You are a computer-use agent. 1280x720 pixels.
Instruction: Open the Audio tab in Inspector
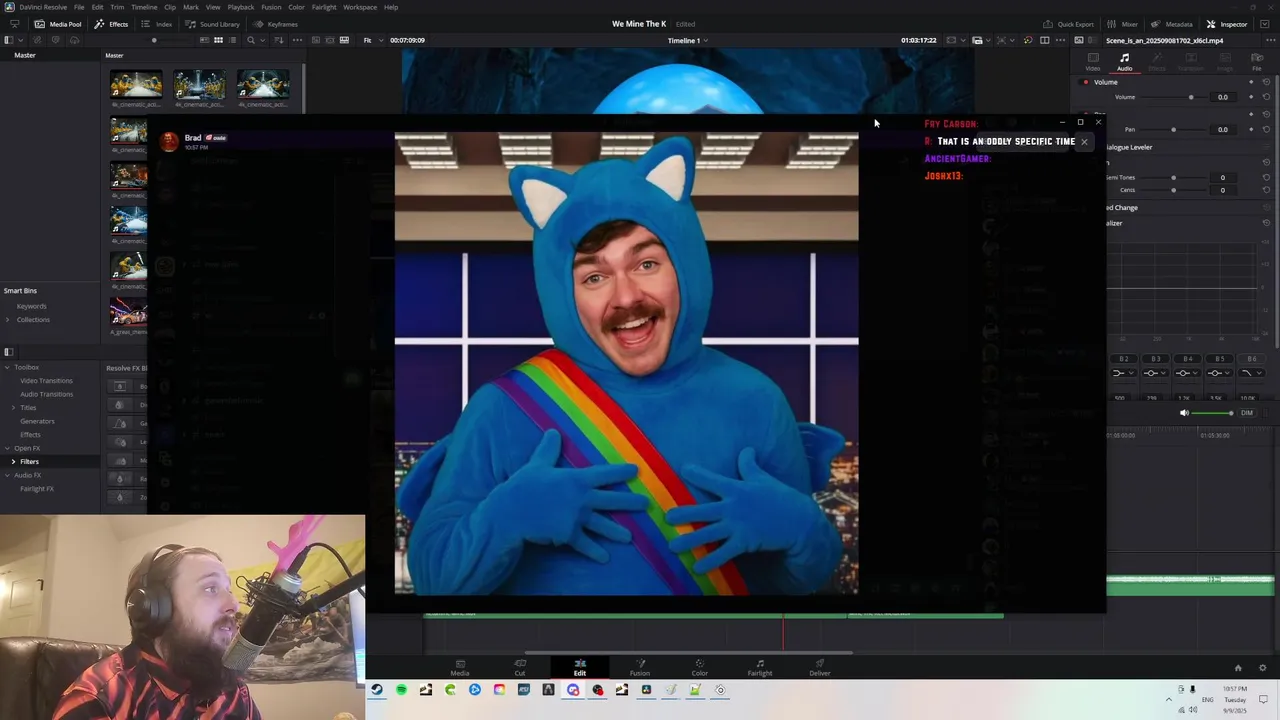tap(1125, 62)
